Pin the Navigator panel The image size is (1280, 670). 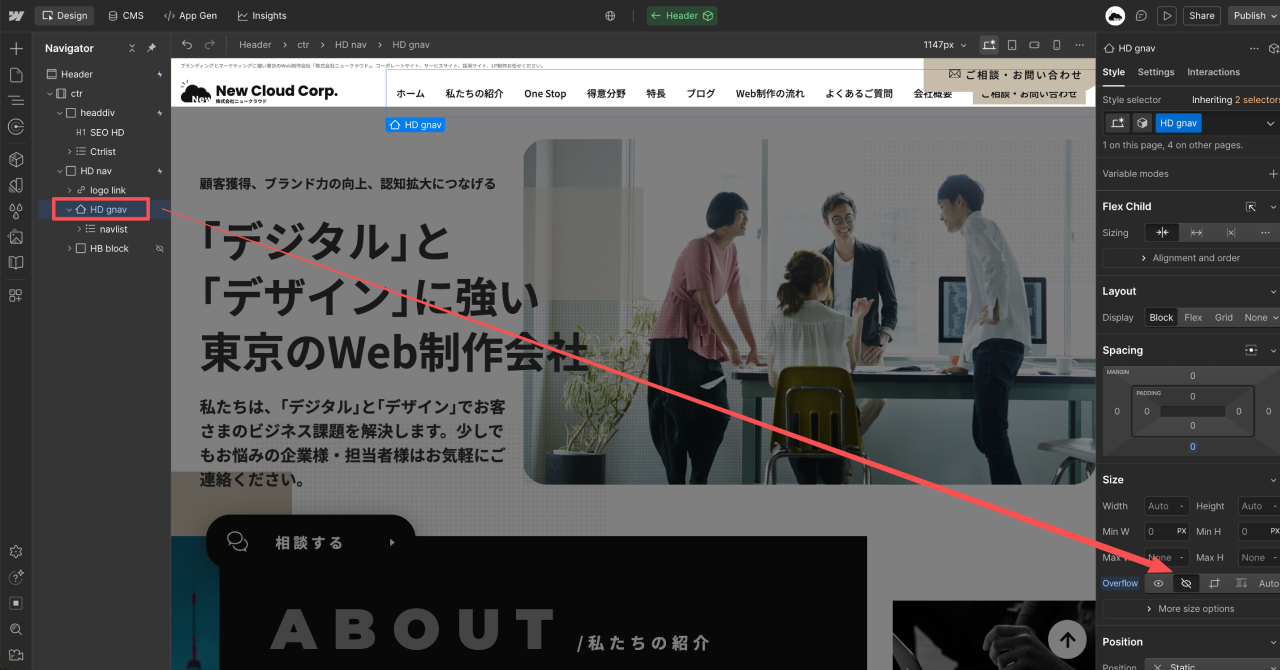(x=152, y=48)
